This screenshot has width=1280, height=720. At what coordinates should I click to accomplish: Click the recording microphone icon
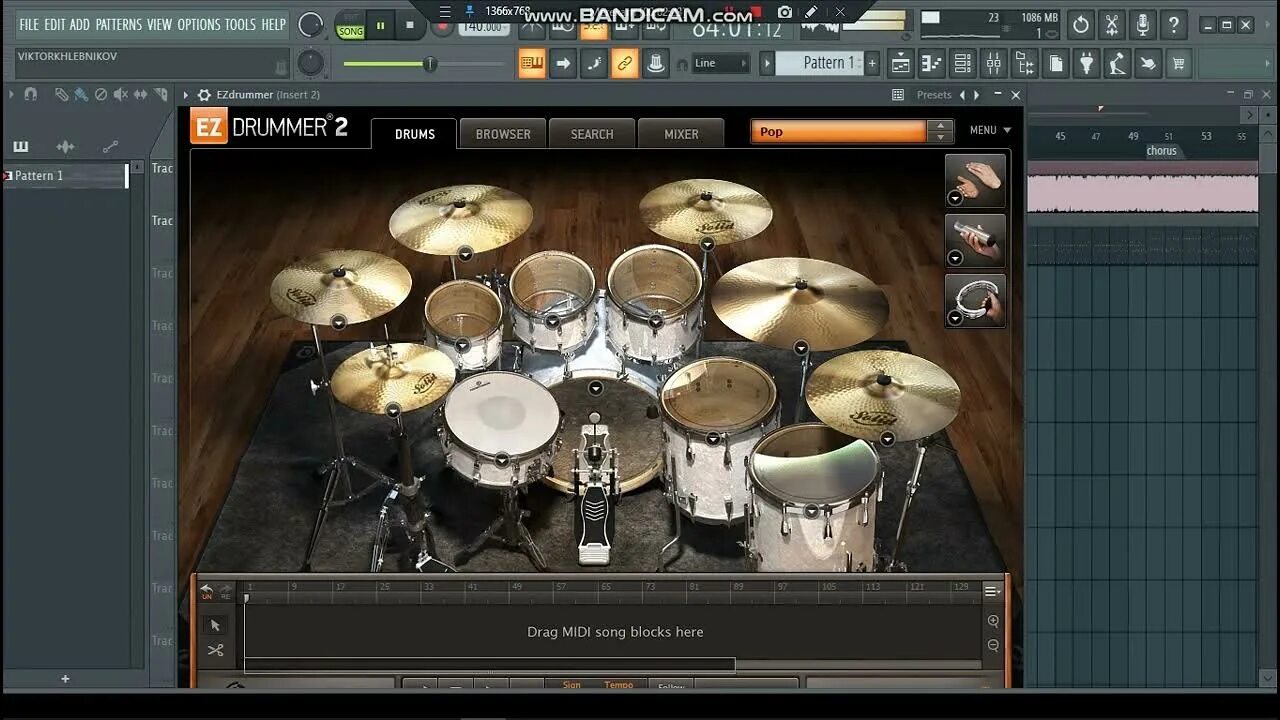[1141, 25]
